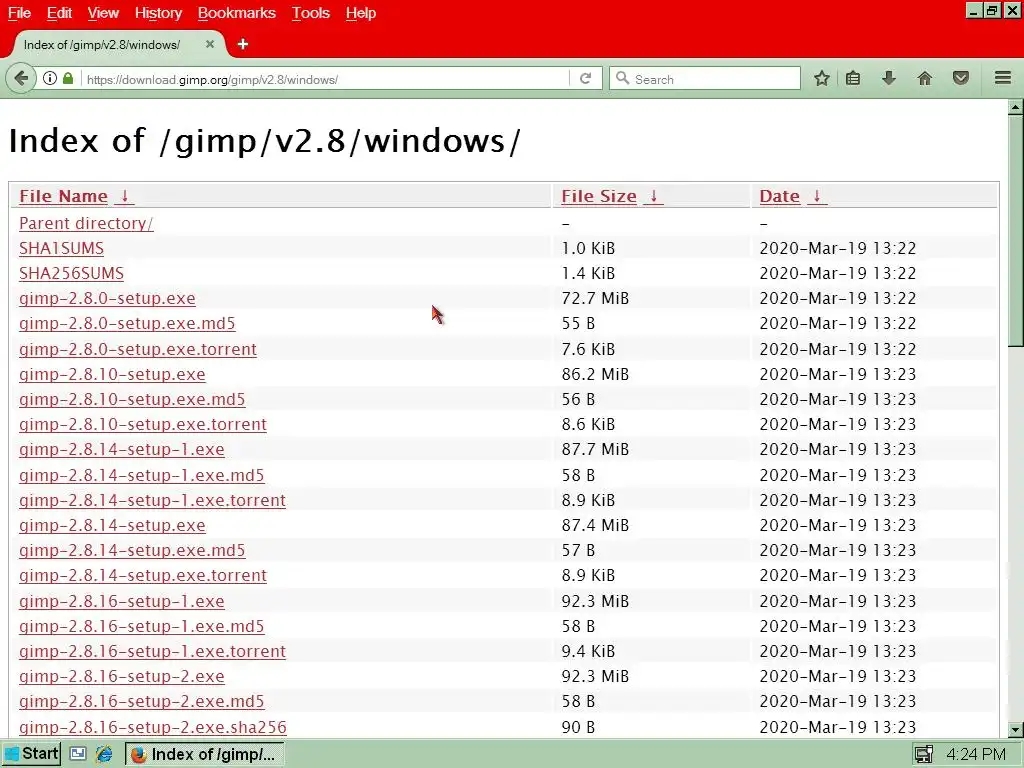Open the Help menu

(361, 13)
